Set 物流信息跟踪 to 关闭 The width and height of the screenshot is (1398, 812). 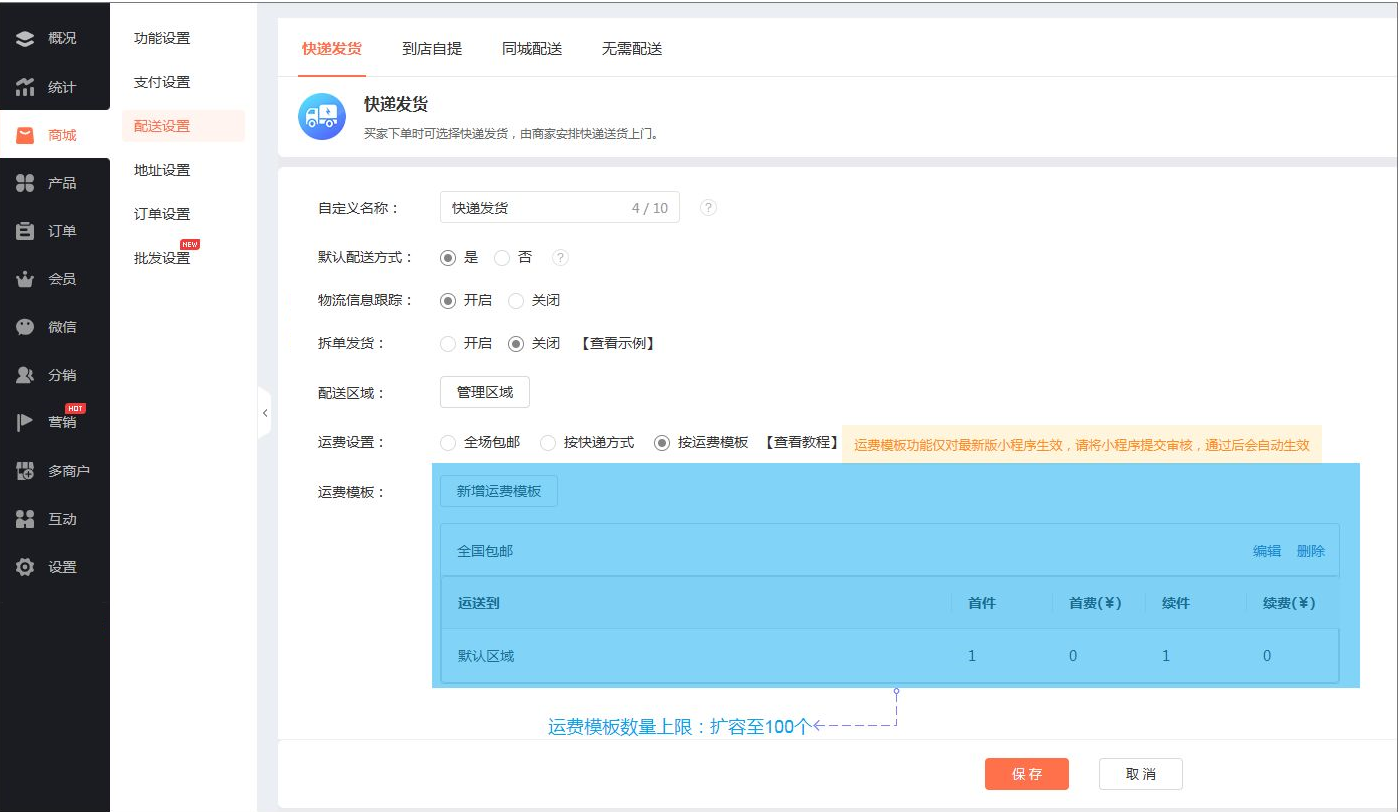pyautogui.click(x=516, y=301)
